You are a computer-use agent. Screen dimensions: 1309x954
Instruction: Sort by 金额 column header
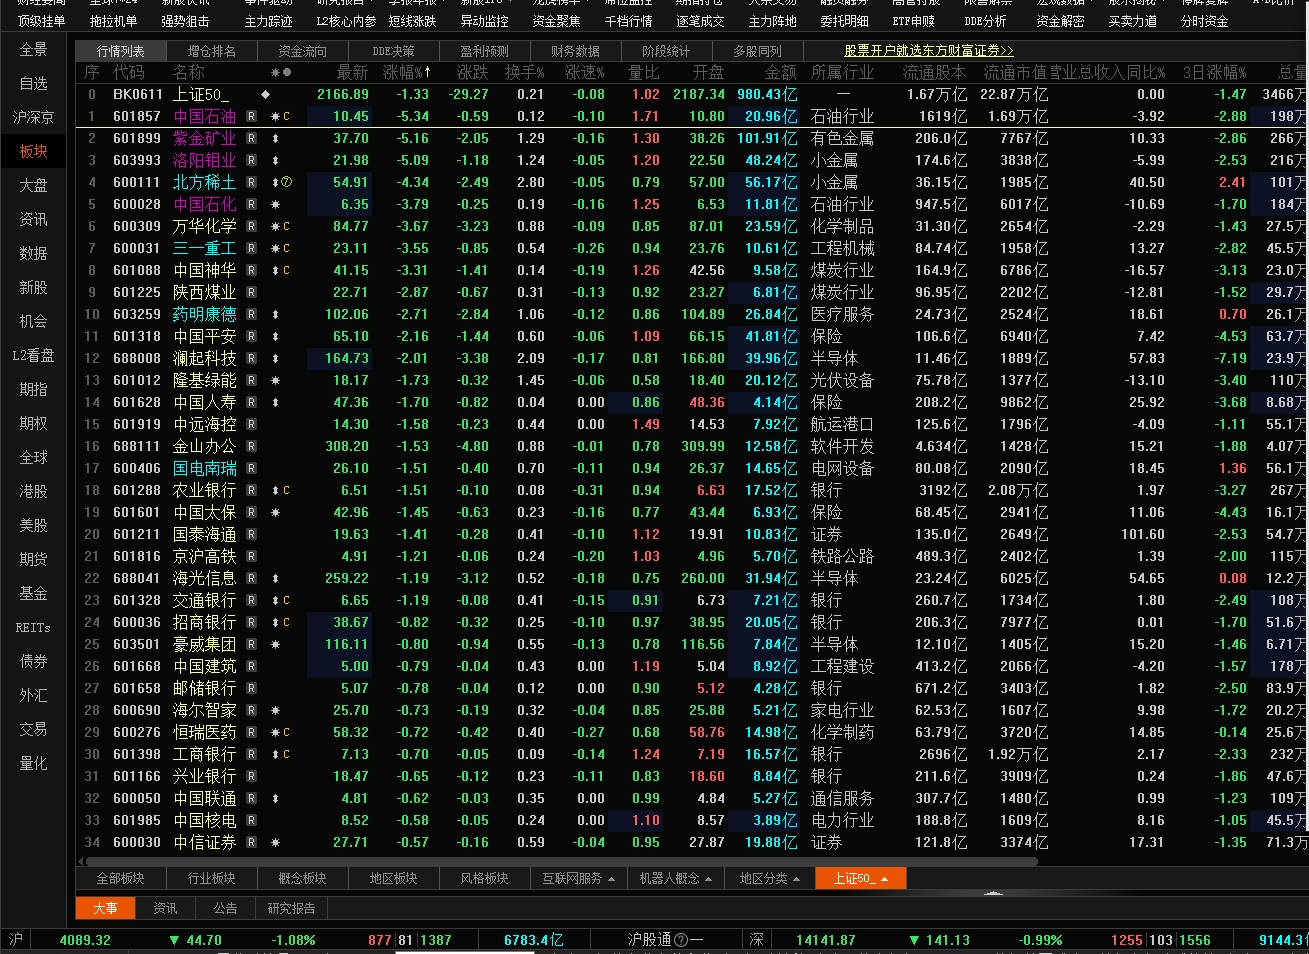(781, 72)
